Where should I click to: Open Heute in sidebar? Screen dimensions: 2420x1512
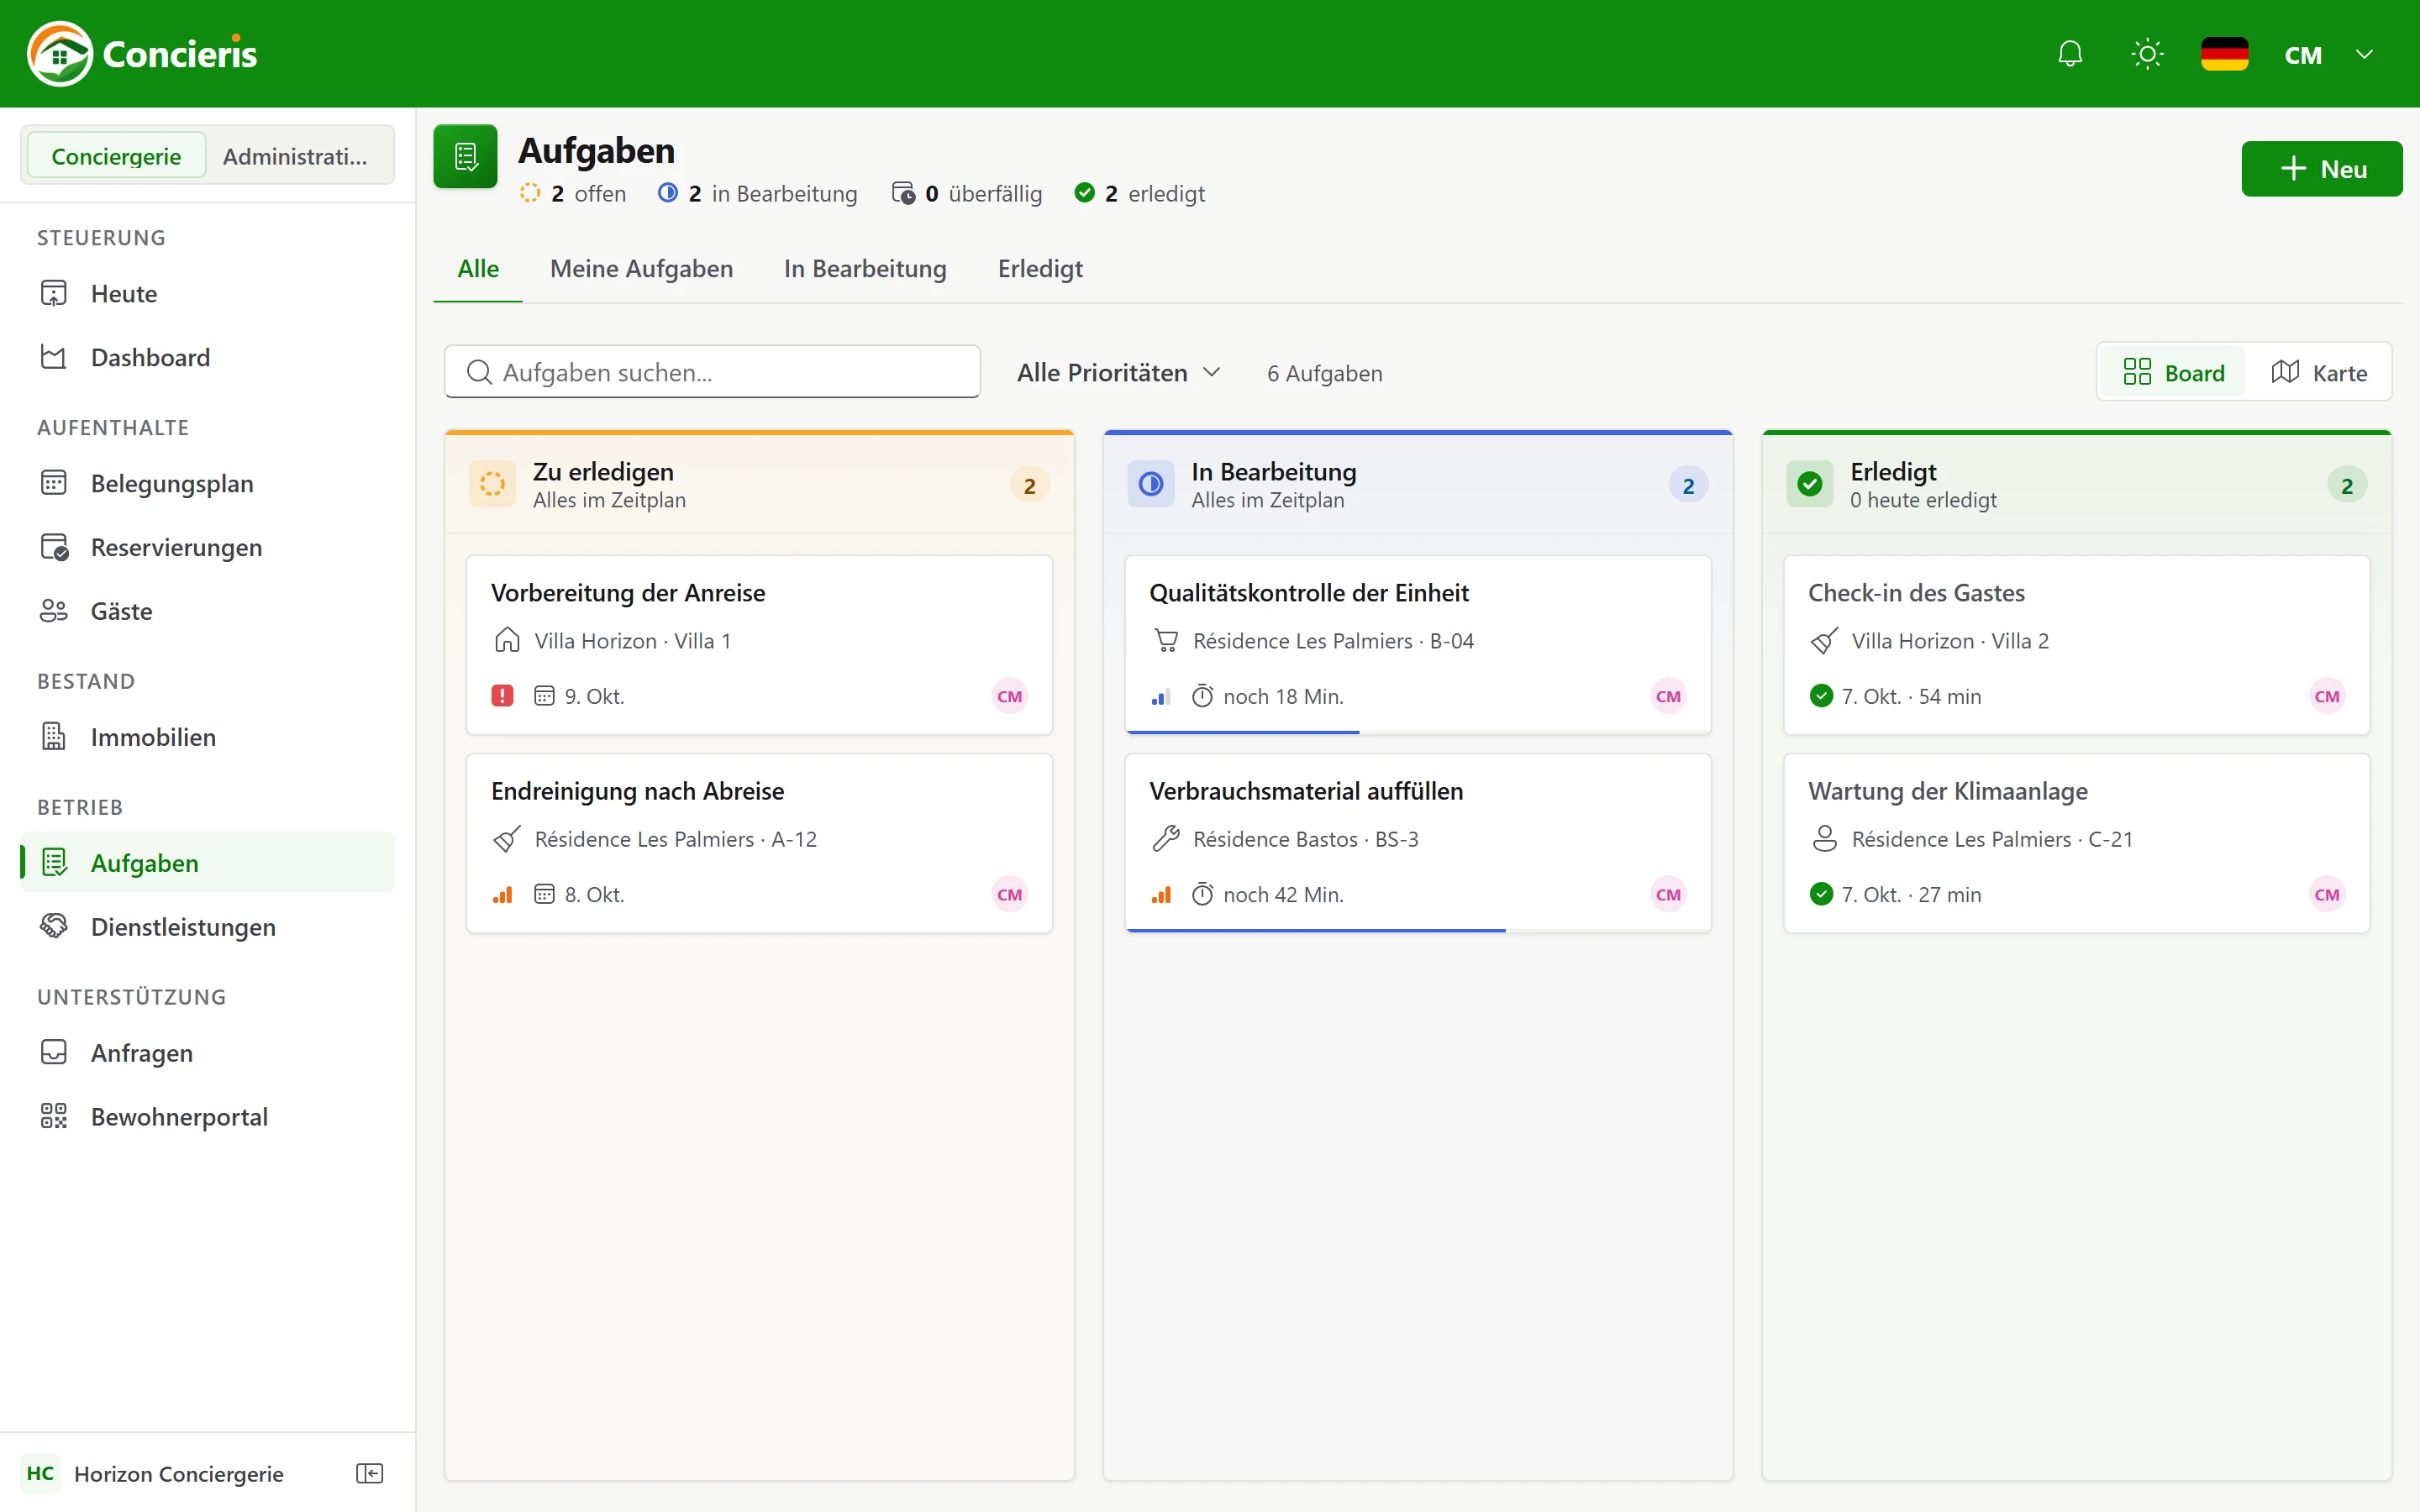click(x=207, y=293)
